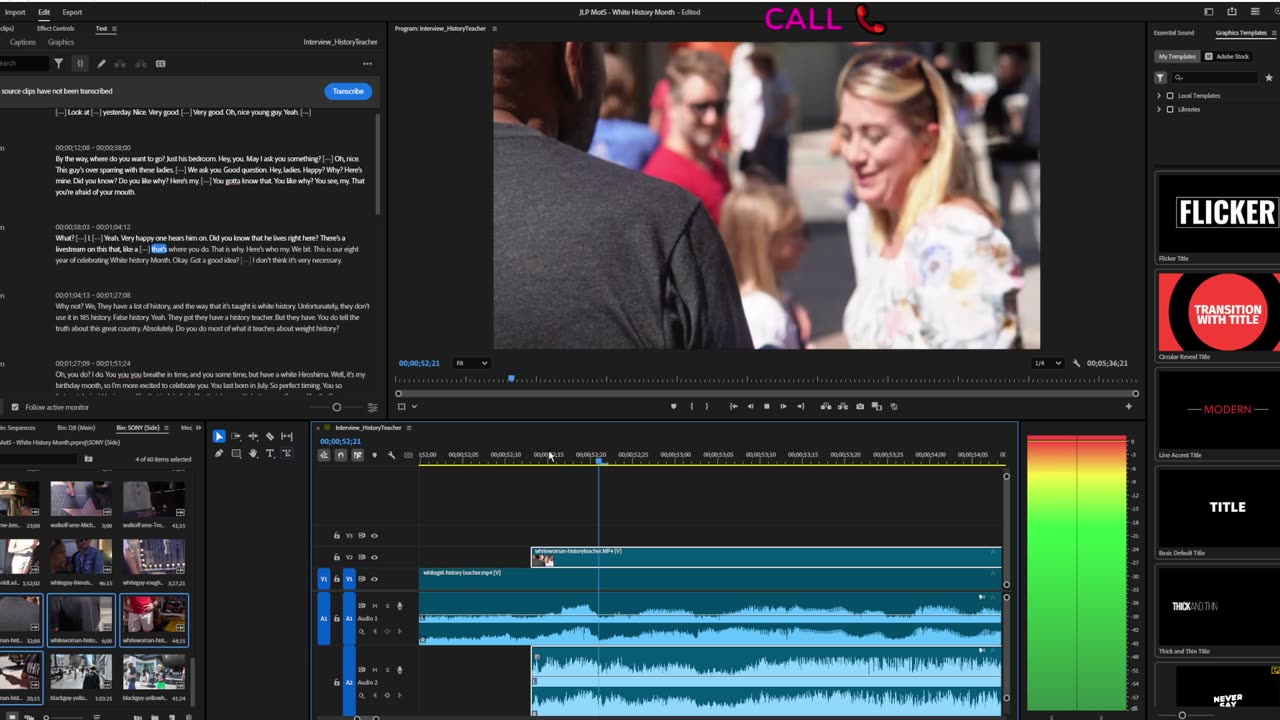The image size is (1280, 720).
Task: Click highlighted word "that's" in transcript
Action: (159, 249)
